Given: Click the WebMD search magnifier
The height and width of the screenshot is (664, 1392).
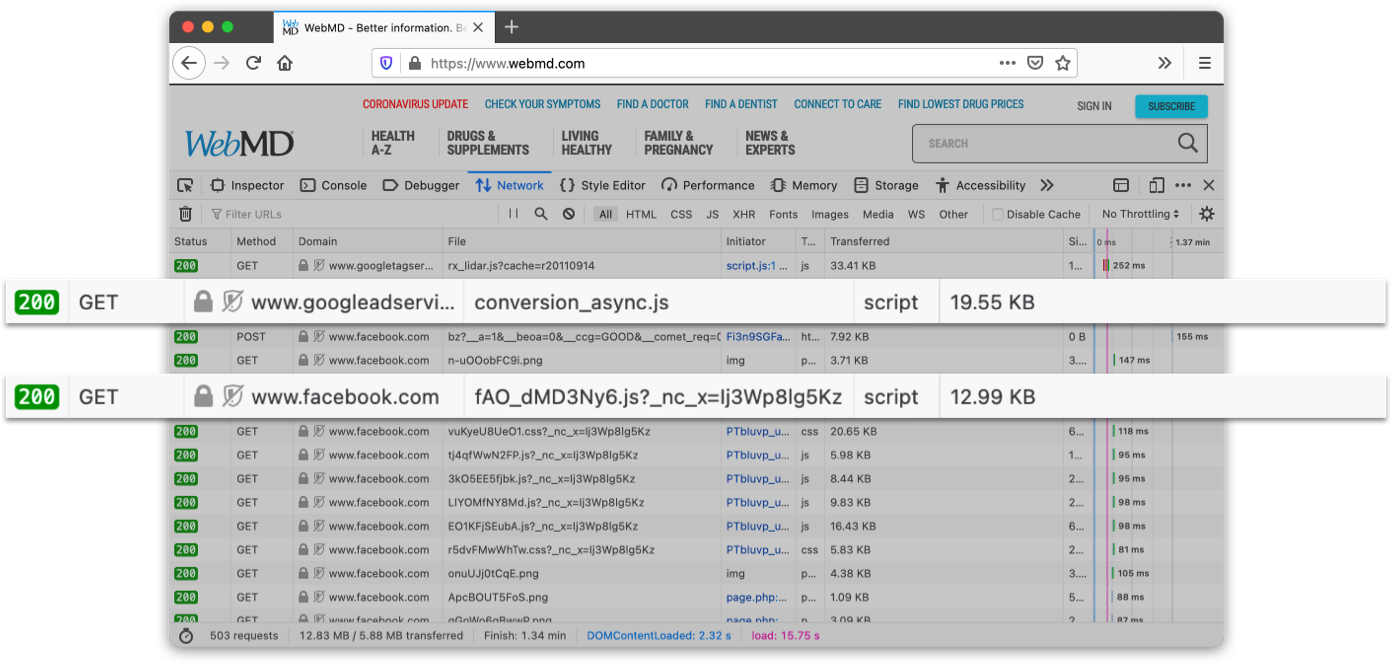Looking at the screenshot, I should tap(1187, 143).
